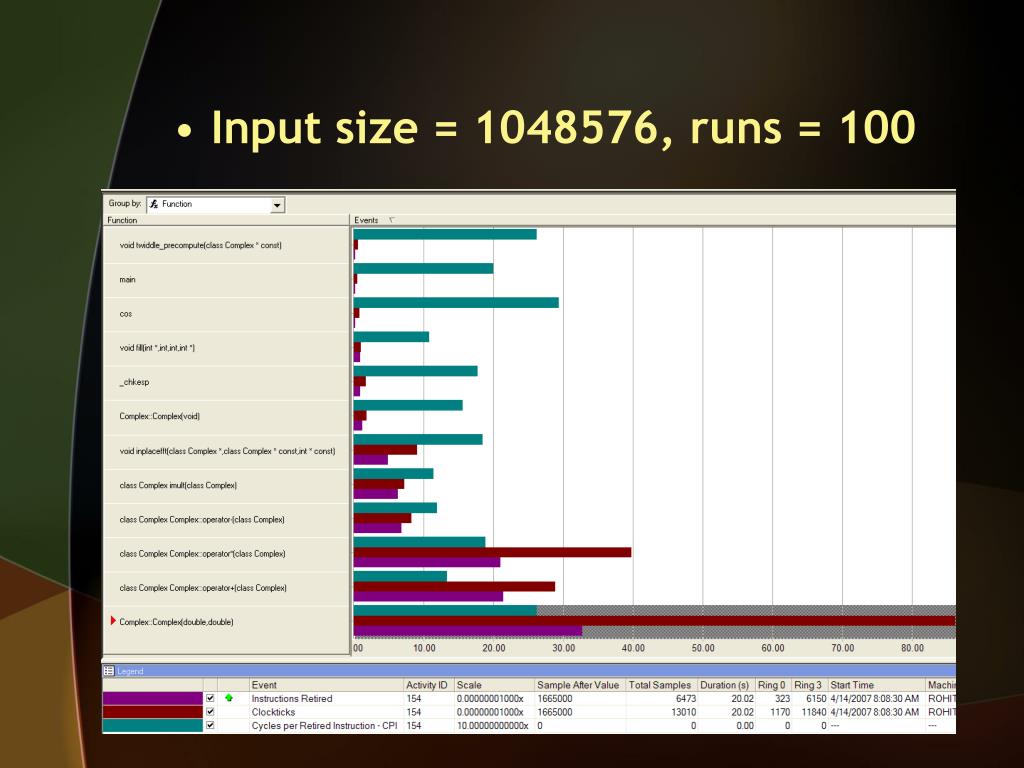Select the Complex::Complex(void) row
Viewport: 1024px width, 768px height.
[x=227, y=417]
